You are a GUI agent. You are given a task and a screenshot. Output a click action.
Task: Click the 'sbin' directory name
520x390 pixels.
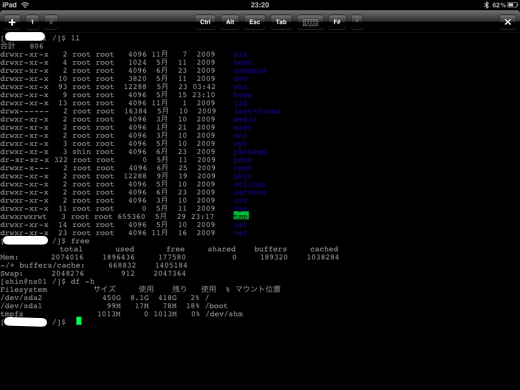pos(243,176)
